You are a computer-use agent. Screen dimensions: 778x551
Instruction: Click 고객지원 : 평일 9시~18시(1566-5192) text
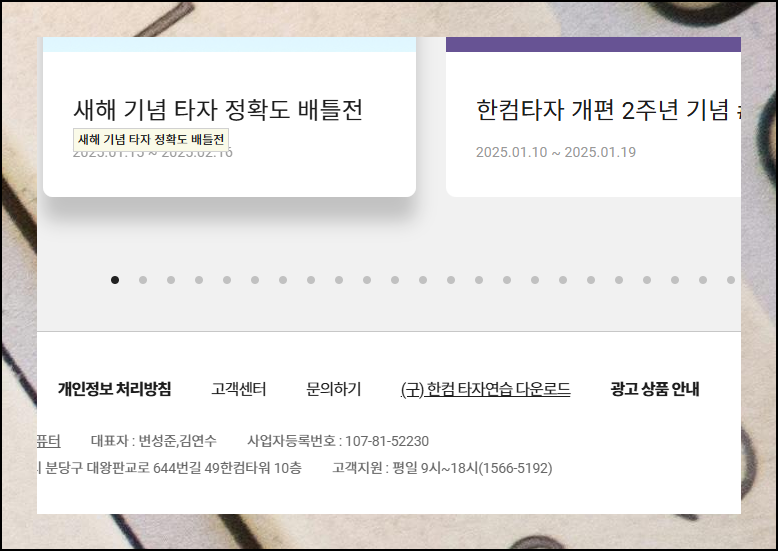442,468
